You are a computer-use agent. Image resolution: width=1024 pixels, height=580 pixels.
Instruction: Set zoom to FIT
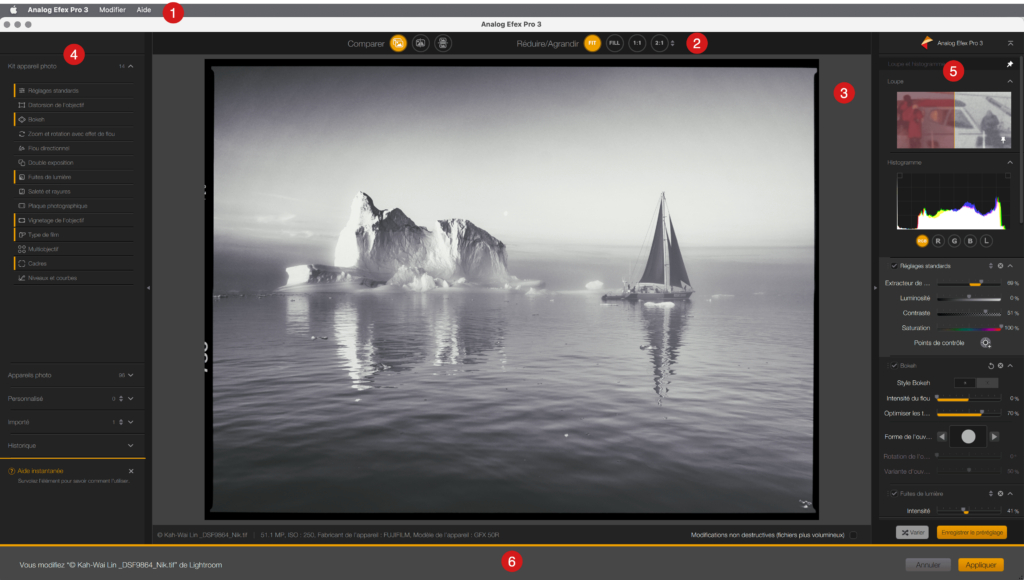pos(592,43)
